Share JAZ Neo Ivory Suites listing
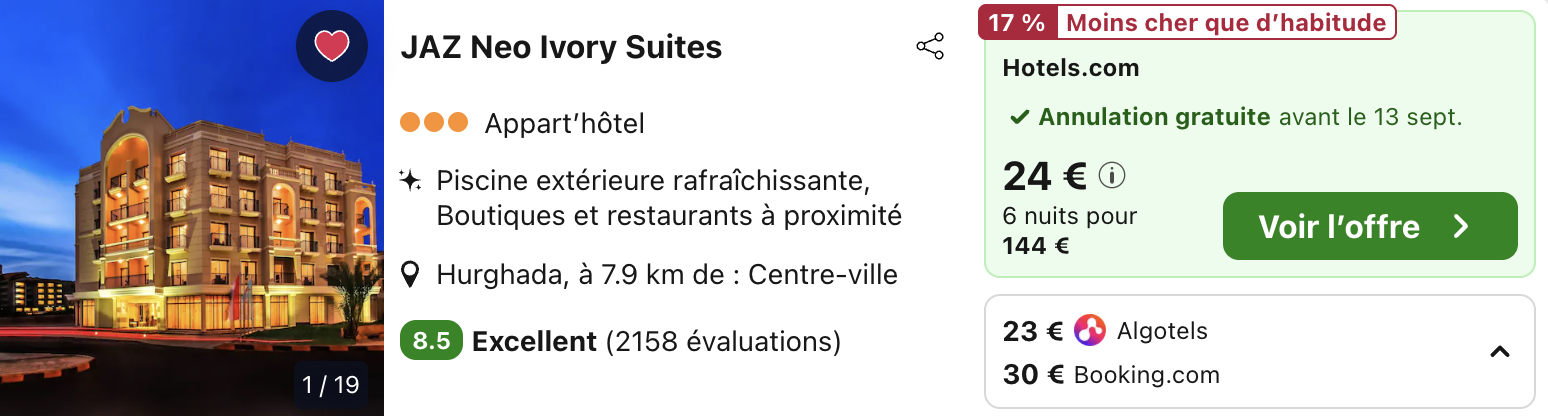 pyautogui.click(x=930, y=47)
